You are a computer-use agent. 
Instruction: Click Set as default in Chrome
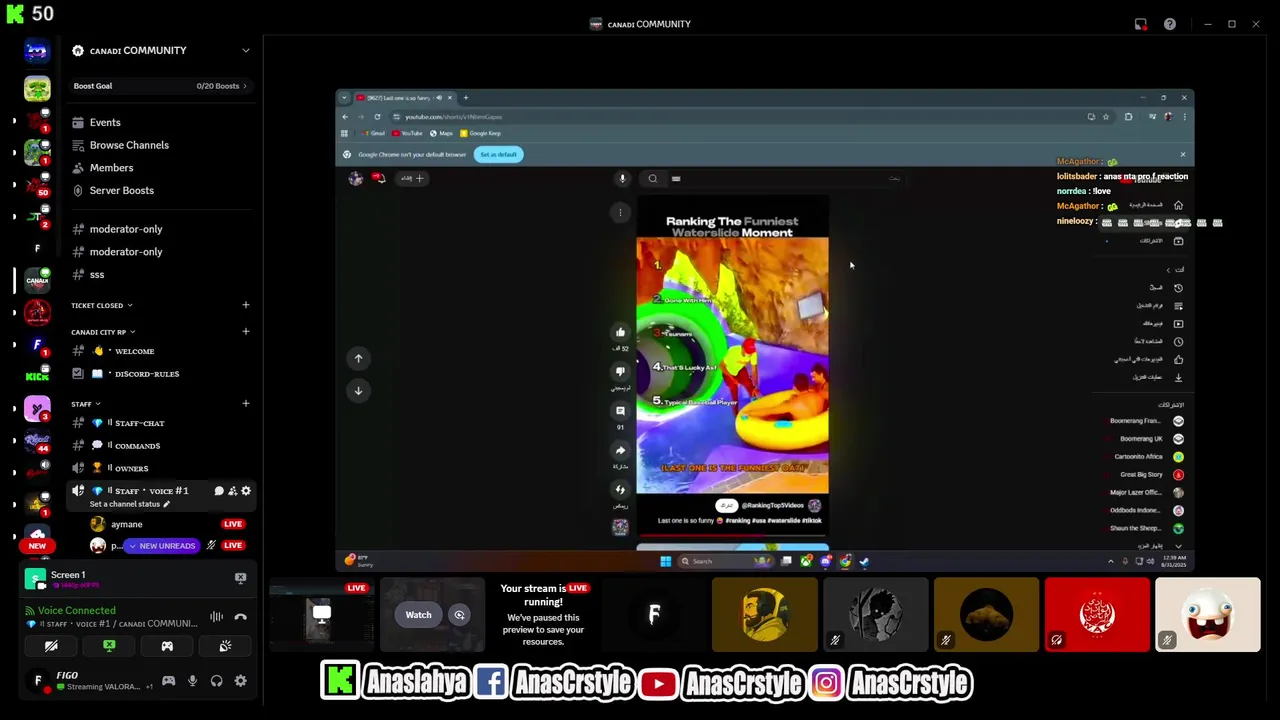498,154
